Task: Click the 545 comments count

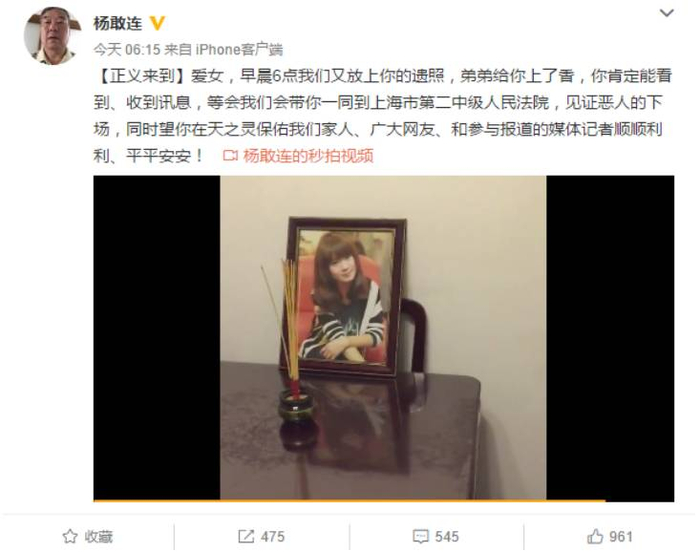Action: pyautogui.click(x=447, y=536)
